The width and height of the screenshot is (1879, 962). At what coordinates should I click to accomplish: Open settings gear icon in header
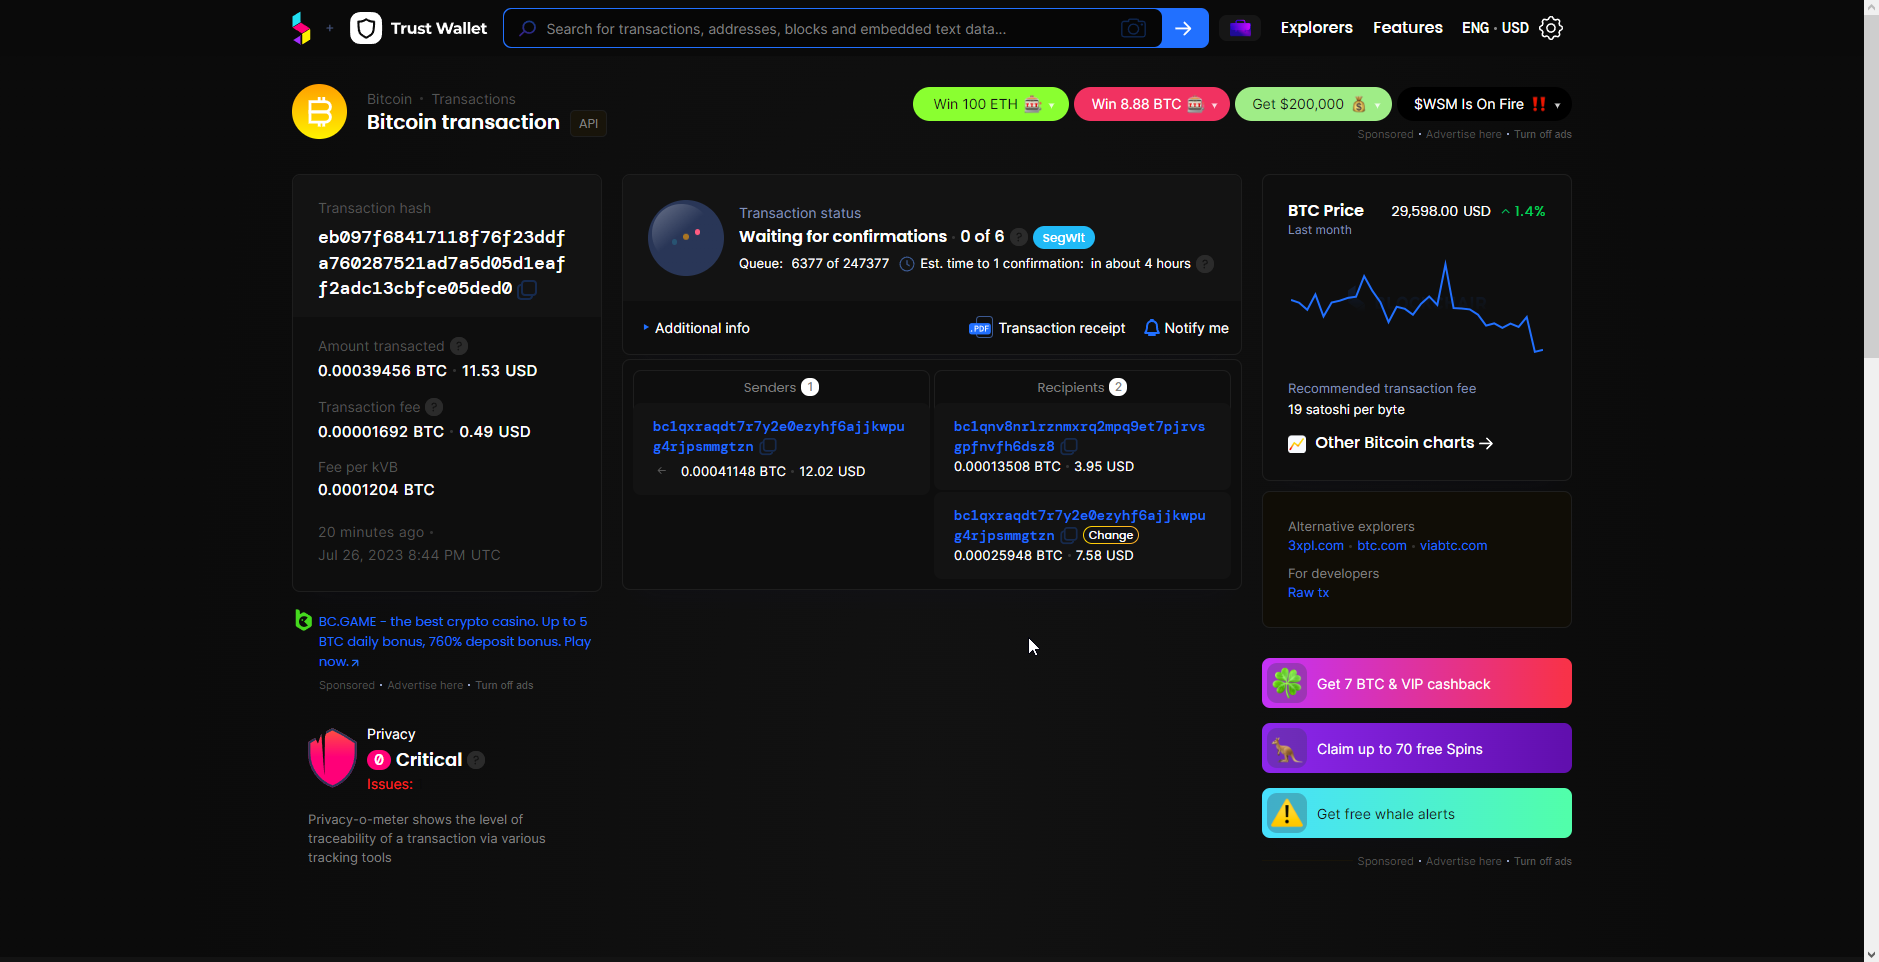pyautogui.click(x=1551, y=28)
